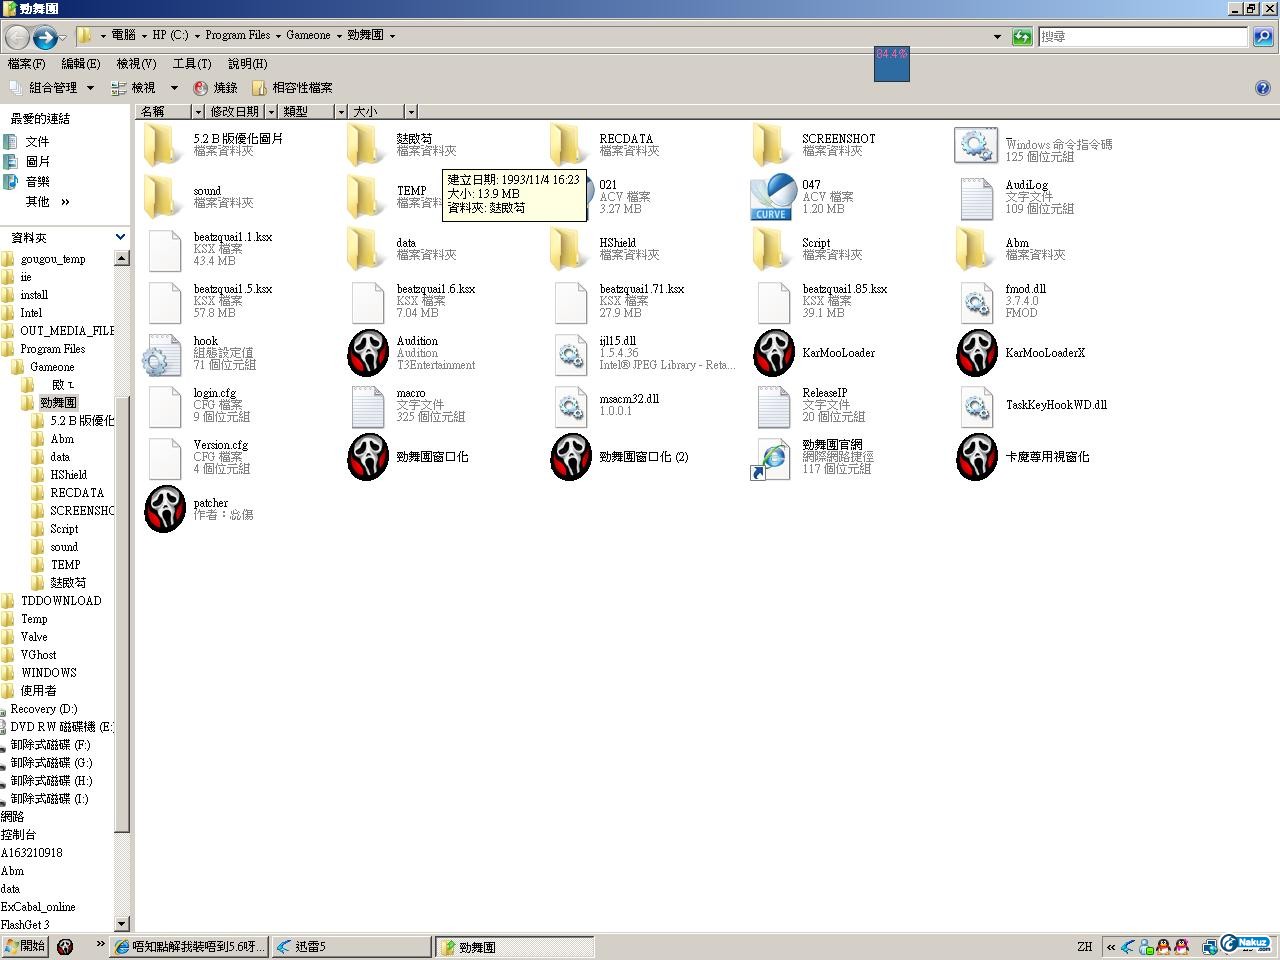Click the Forward navigation arrow button
The width and height of the screenshot is (1280, 960).
(45, 38)
